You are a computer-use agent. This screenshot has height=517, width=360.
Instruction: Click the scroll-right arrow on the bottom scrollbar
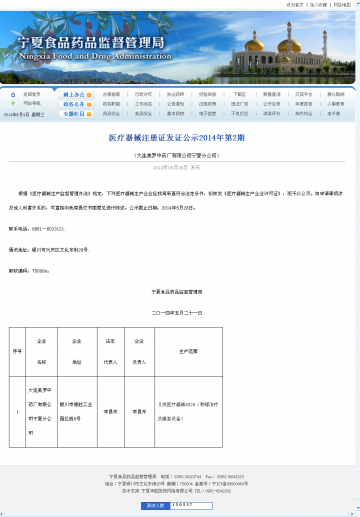(352, 514)
